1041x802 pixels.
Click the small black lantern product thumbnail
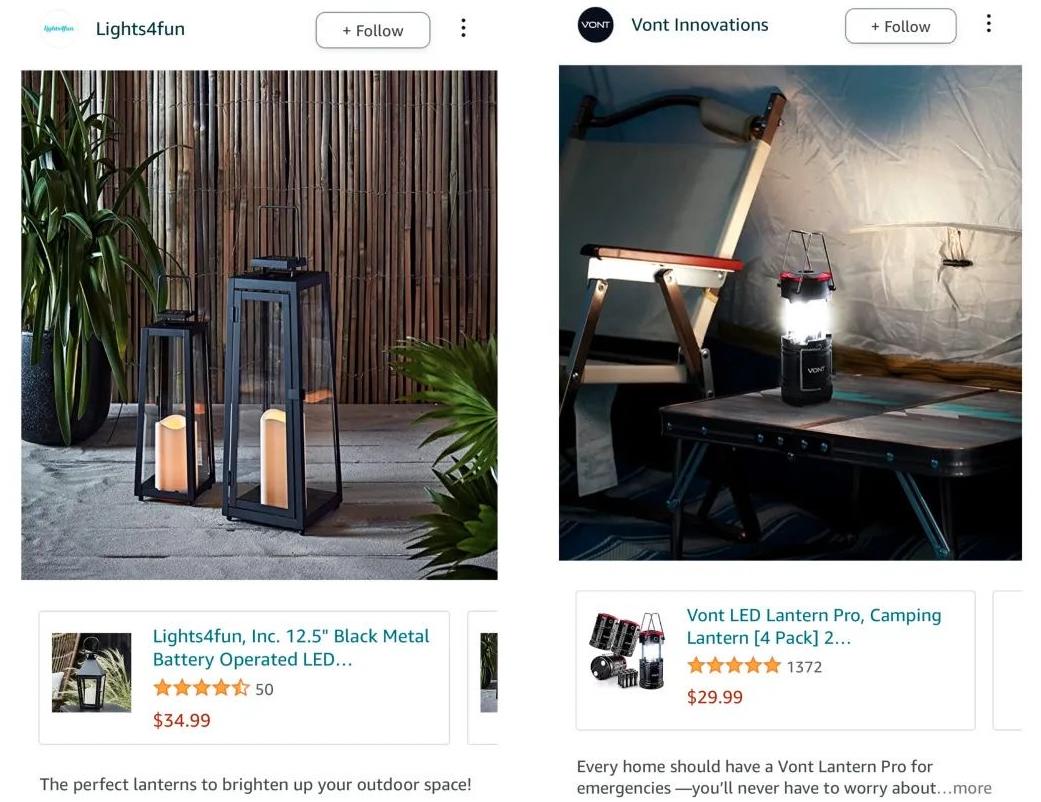point(92,673)
